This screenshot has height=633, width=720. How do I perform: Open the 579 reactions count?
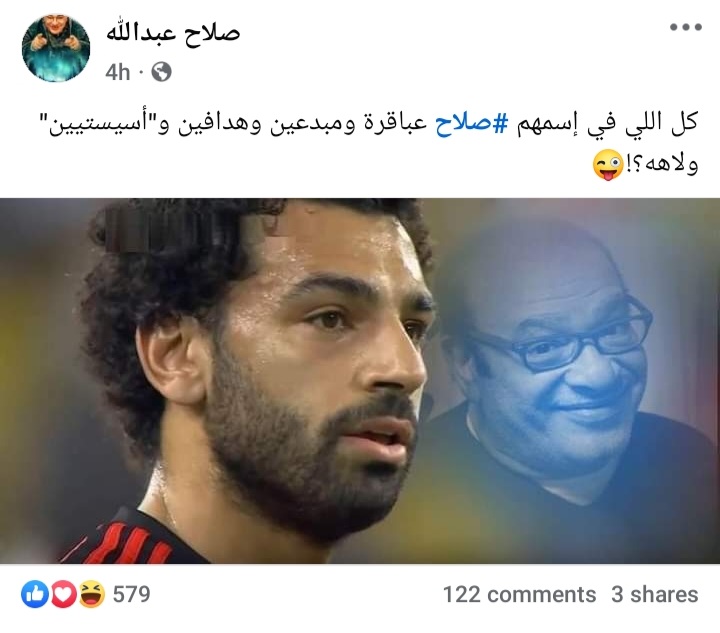[131, 594]
